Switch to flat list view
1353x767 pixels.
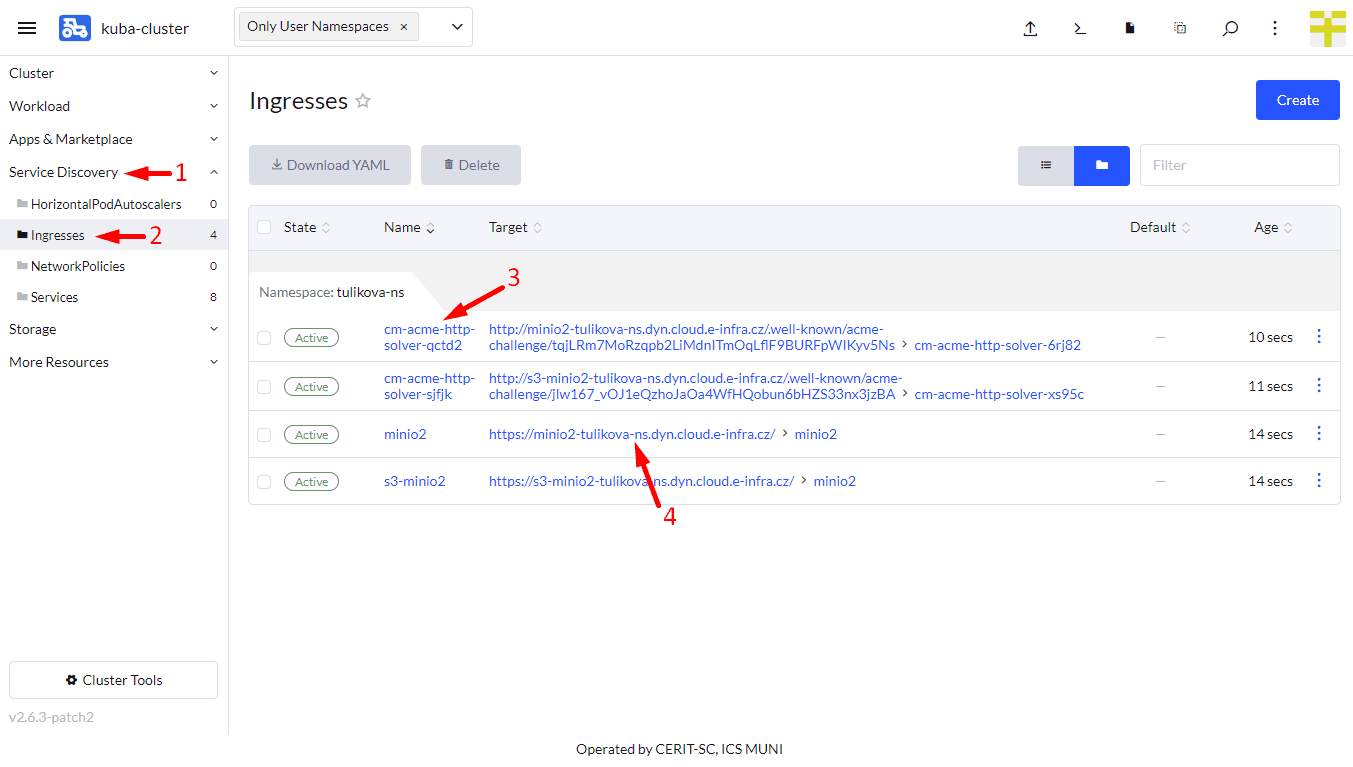click(1046, 165)
